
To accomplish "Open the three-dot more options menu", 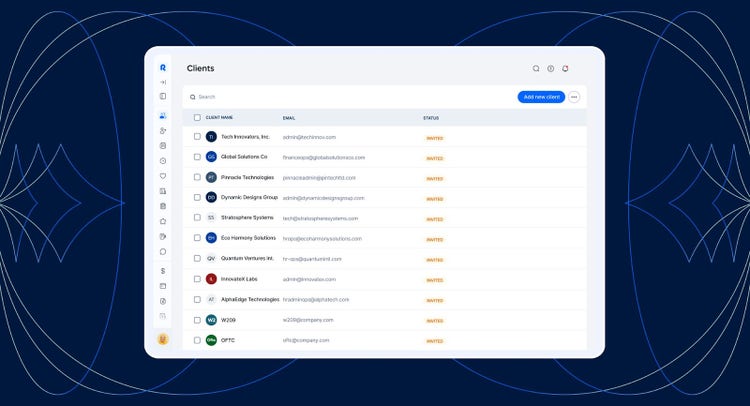I will pos(574,97).
